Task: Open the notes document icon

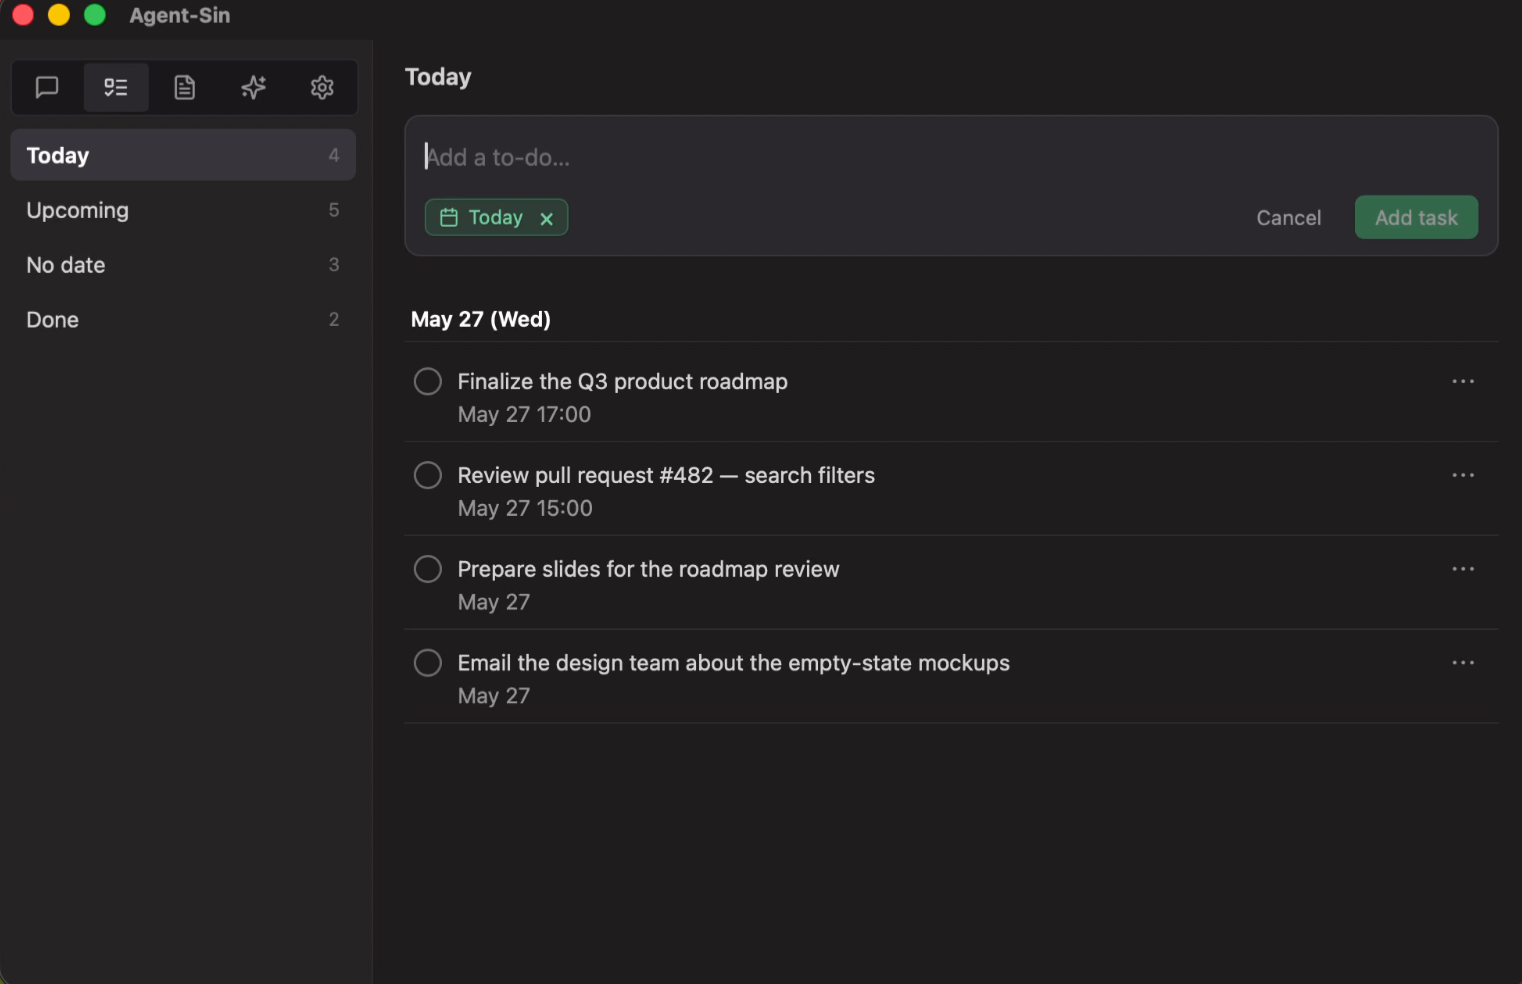Action: point(185,87)
